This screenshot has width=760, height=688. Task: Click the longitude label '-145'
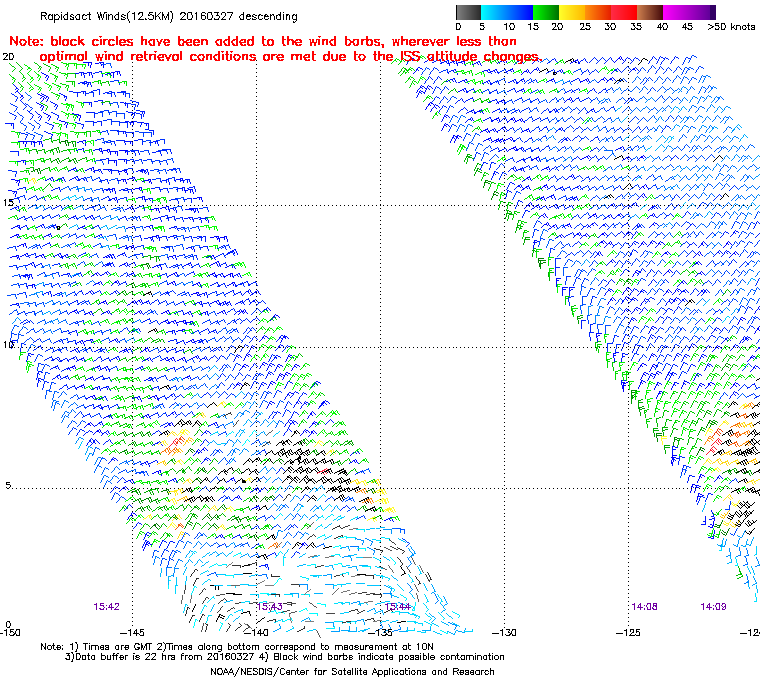click(132, 632)
